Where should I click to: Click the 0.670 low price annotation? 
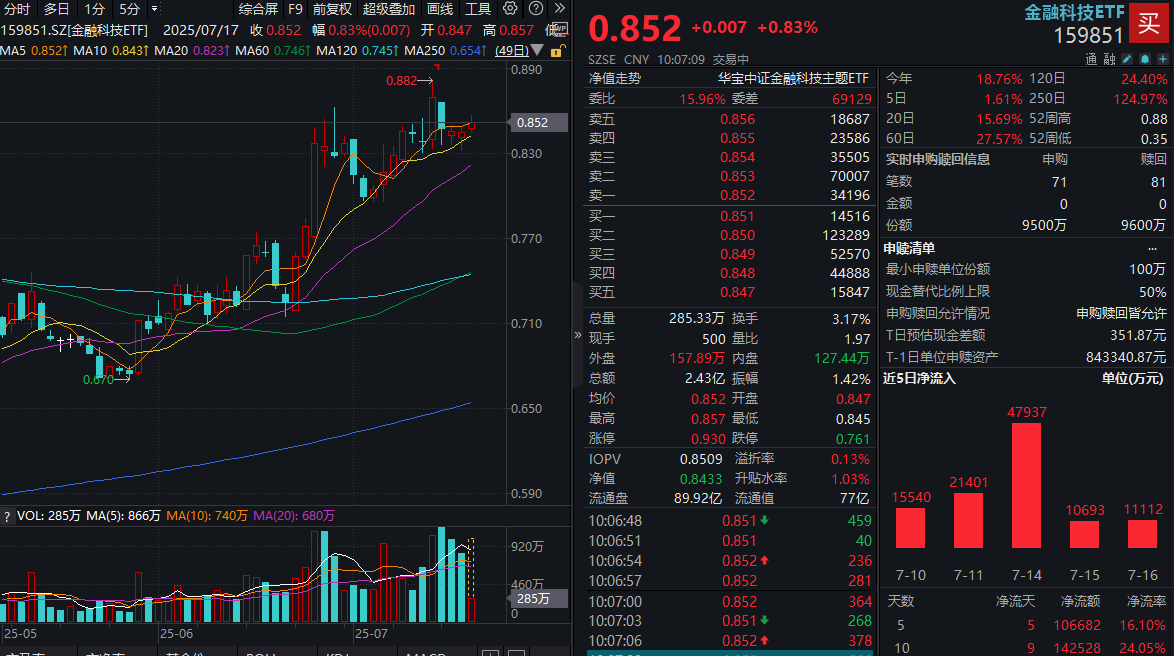point(98,380)
